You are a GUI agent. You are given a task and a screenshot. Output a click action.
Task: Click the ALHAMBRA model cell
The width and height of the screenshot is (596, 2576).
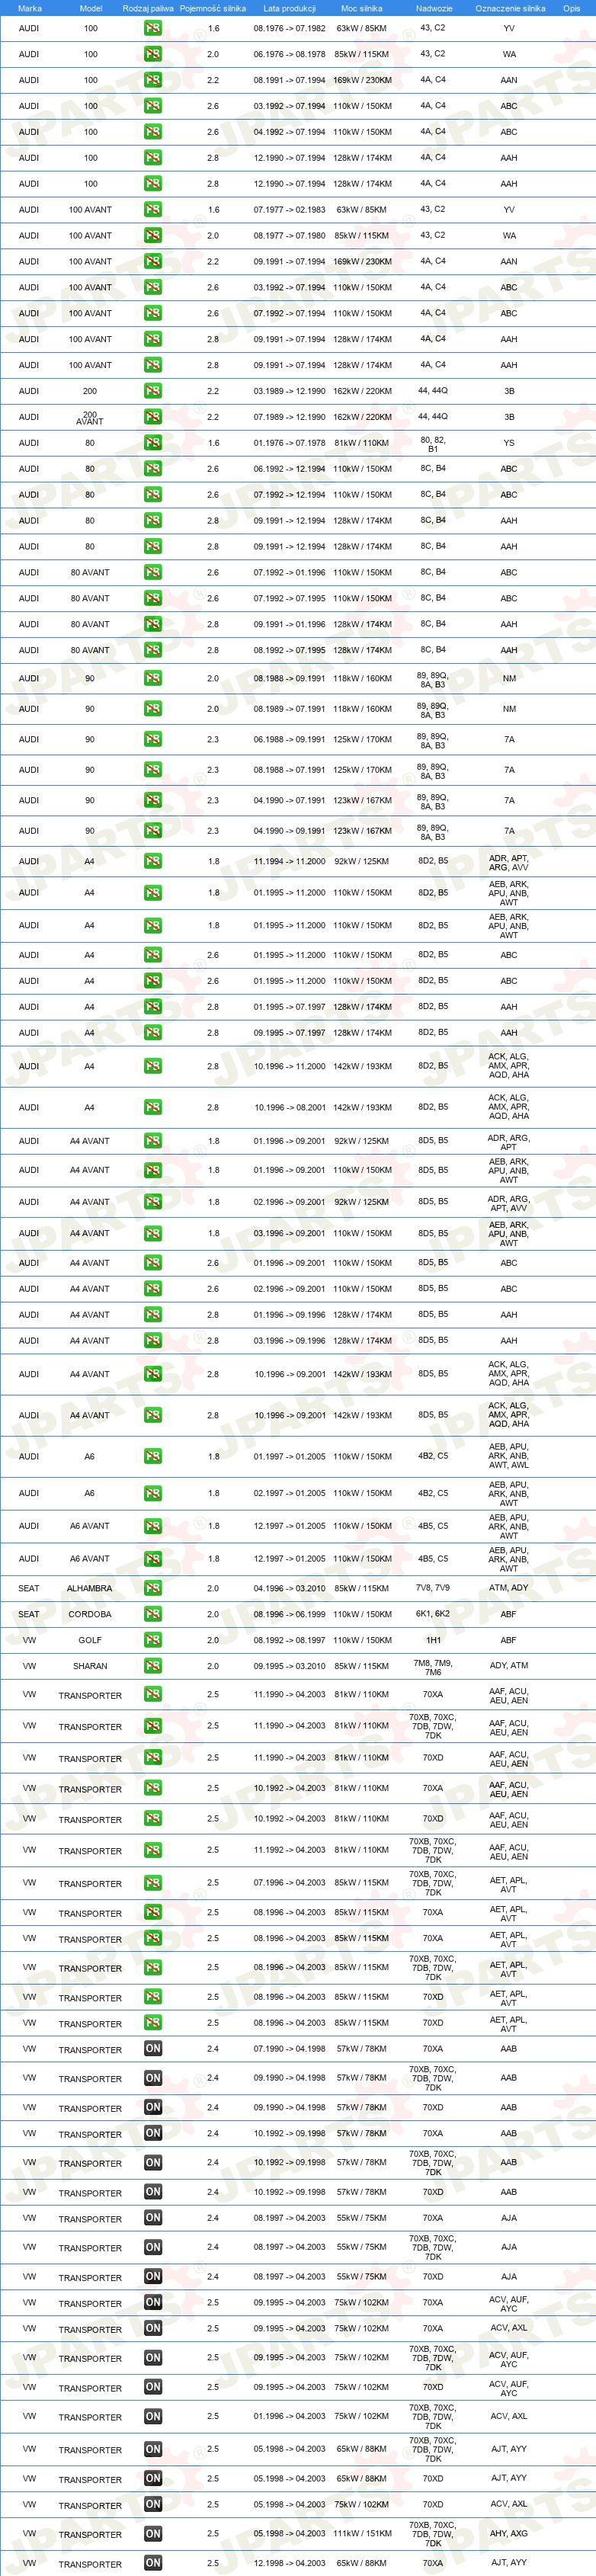[x=90, y=1588]
